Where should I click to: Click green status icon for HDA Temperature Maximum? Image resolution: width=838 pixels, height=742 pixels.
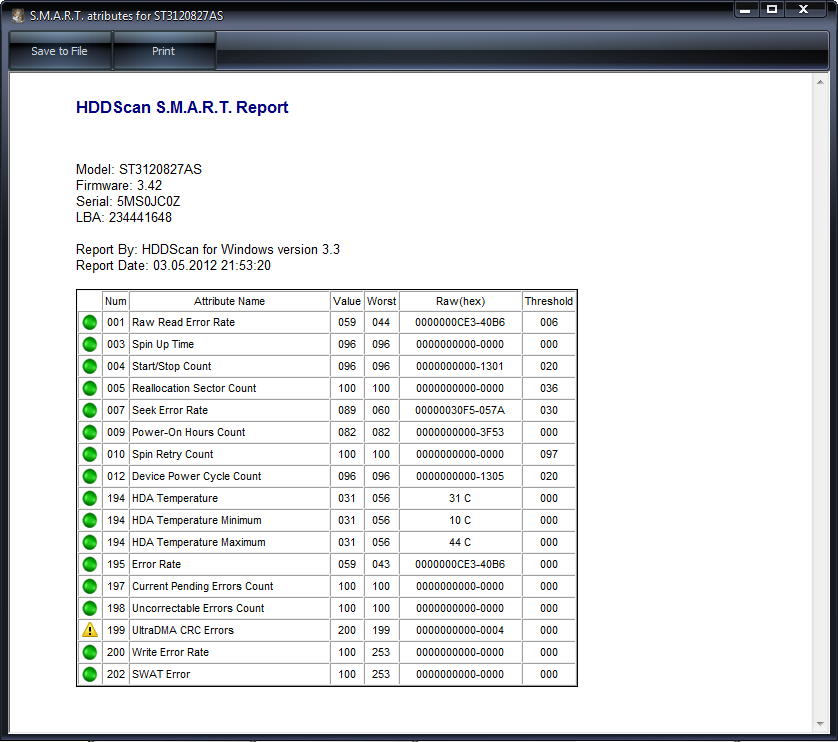tap(90, 542)
